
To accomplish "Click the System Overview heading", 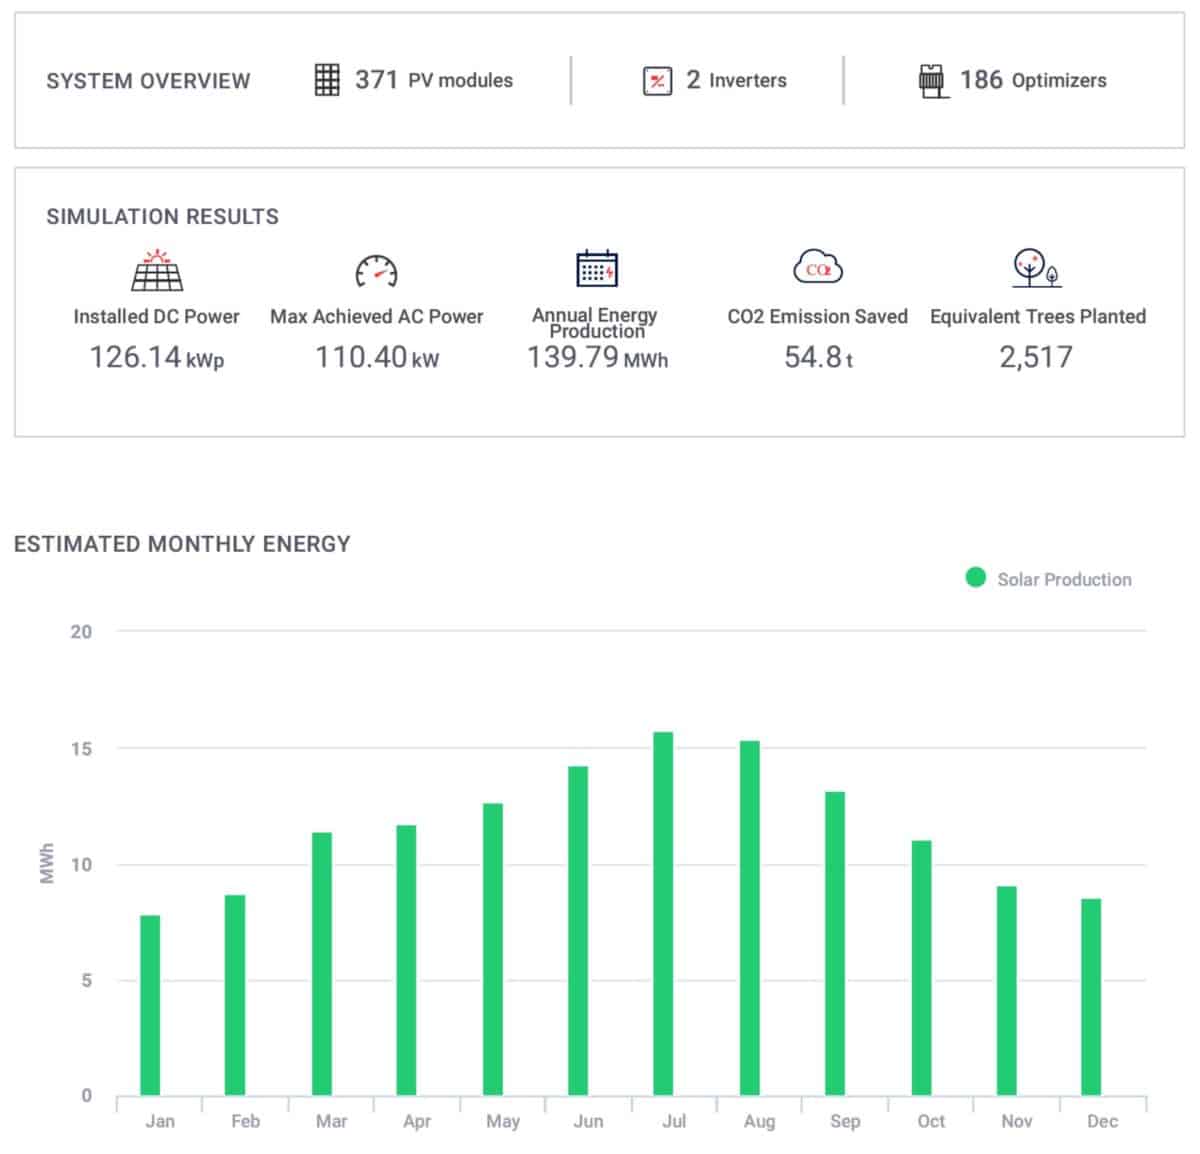I will 148,81.
